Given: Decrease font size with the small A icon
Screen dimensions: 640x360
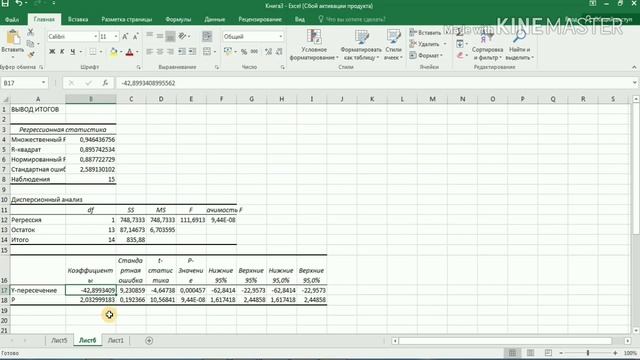Looking at the screenshot, I should coord(136,37).
